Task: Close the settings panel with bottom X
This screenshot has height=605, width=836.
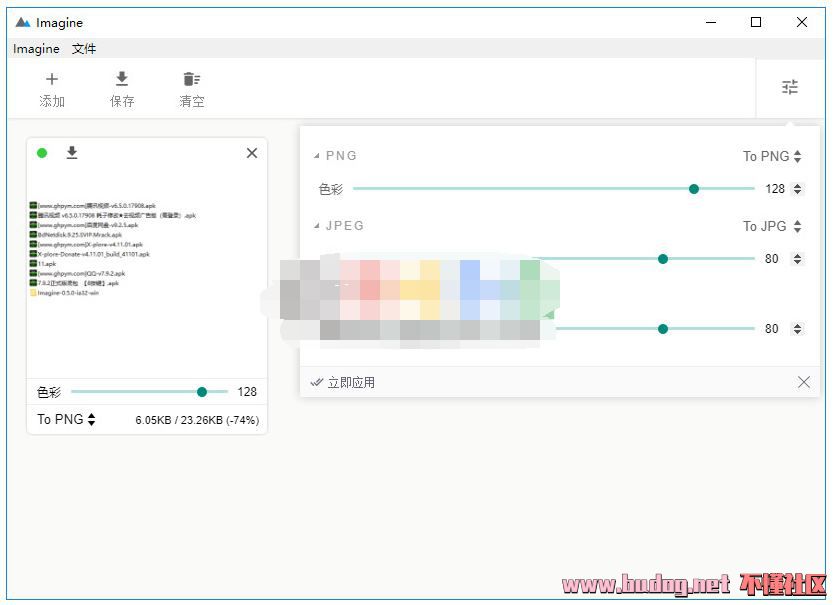Action: (x=804, y=382)
